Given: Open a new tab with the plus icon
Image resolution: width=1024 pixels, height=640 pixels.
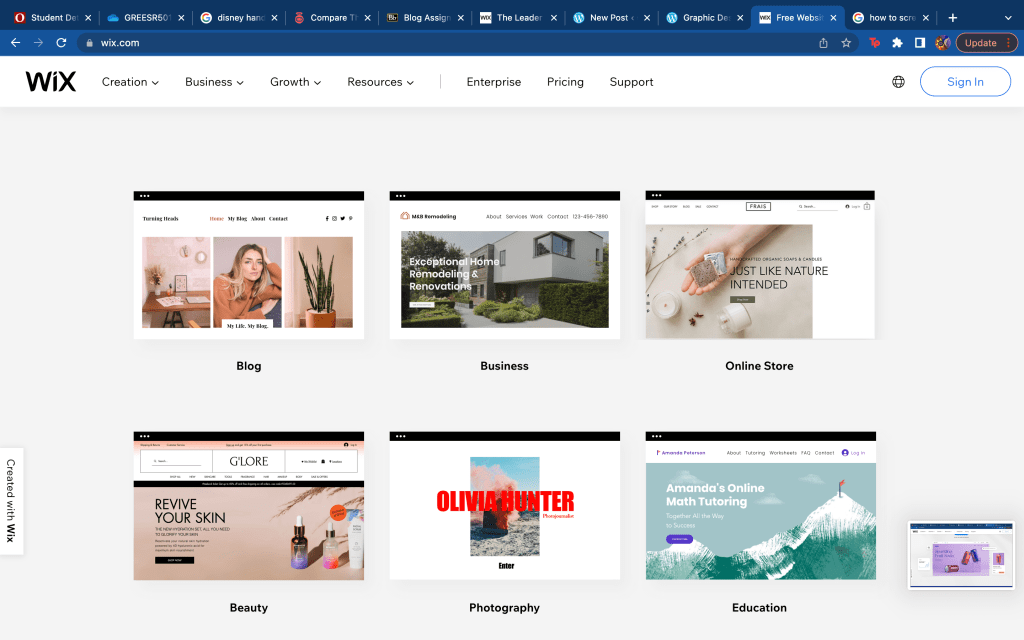Looking at the screenshot, I should [952, 17].
